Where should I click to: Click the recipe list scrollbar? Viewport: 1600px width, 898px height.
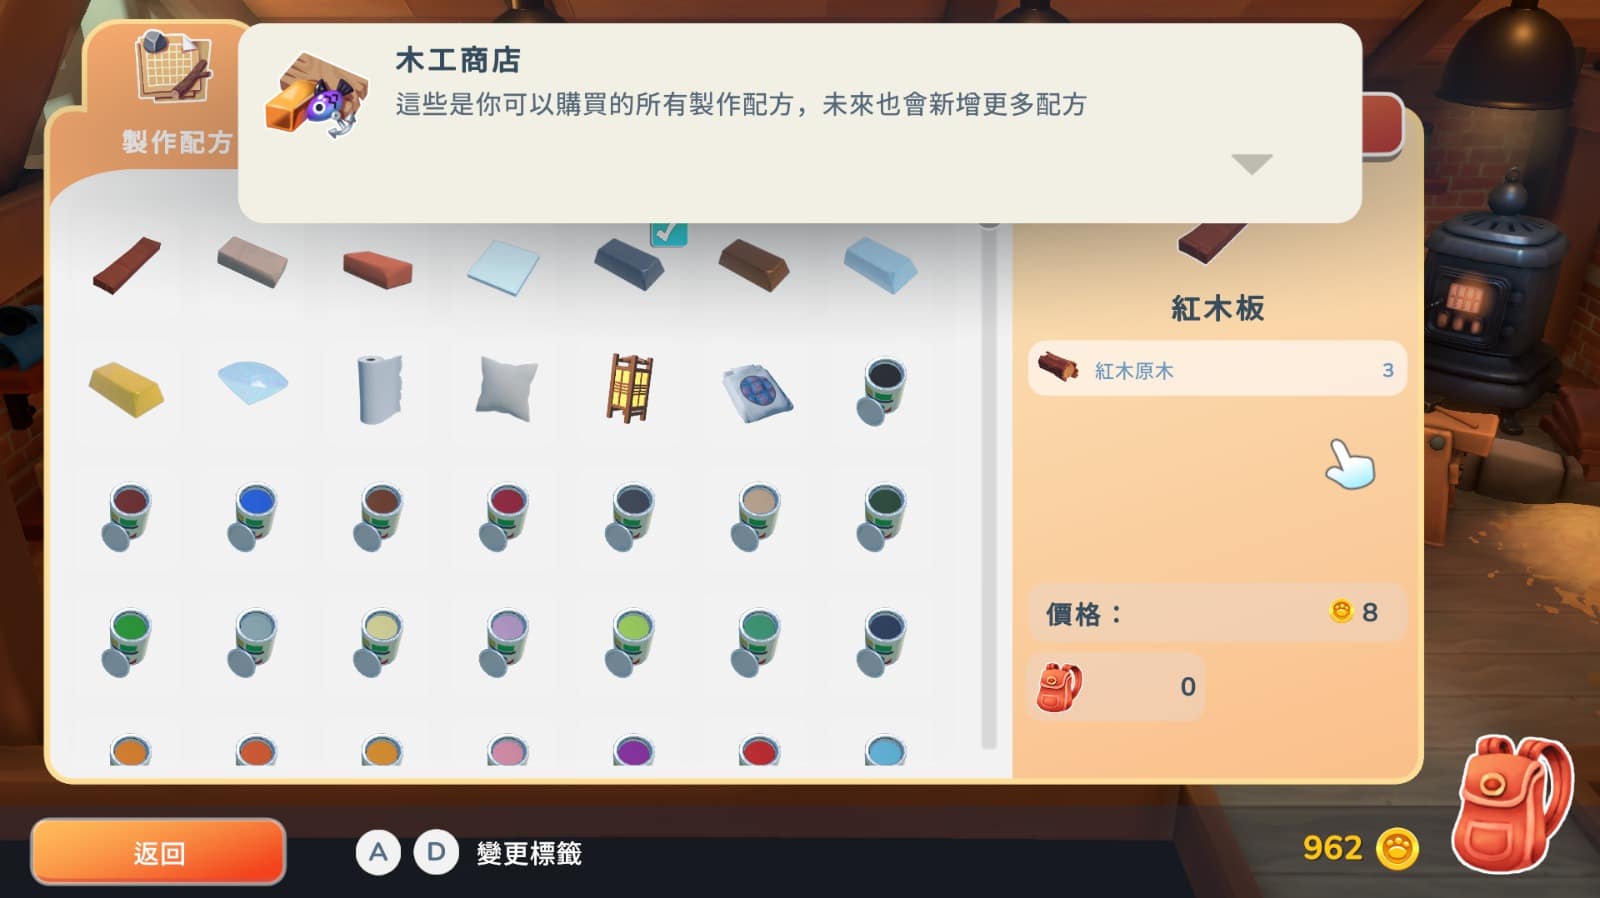pyautogui.click(x=989, y=484)
